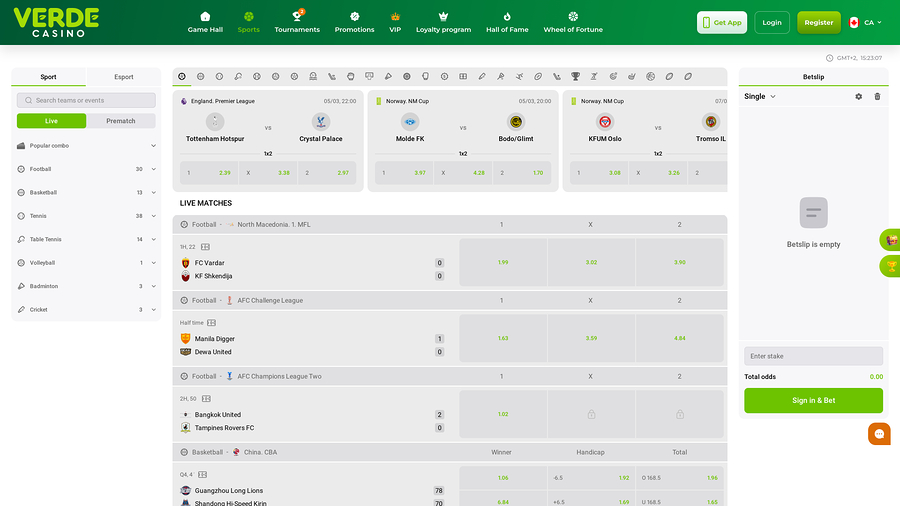Click the Sign in & Bet button

(813, 400)
